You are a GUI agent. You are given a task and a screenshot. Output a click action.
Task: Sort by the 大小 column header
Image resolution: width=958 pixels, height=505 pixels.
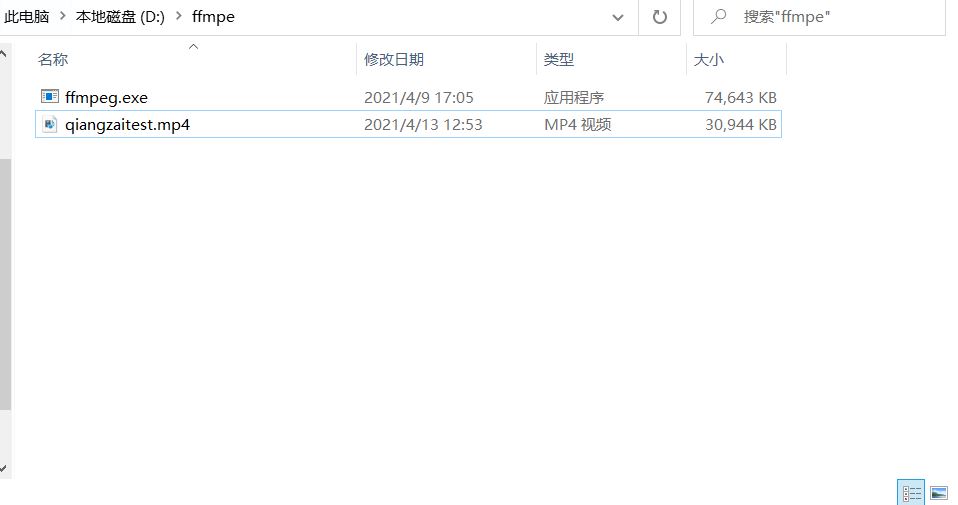[x=708, y=60]
